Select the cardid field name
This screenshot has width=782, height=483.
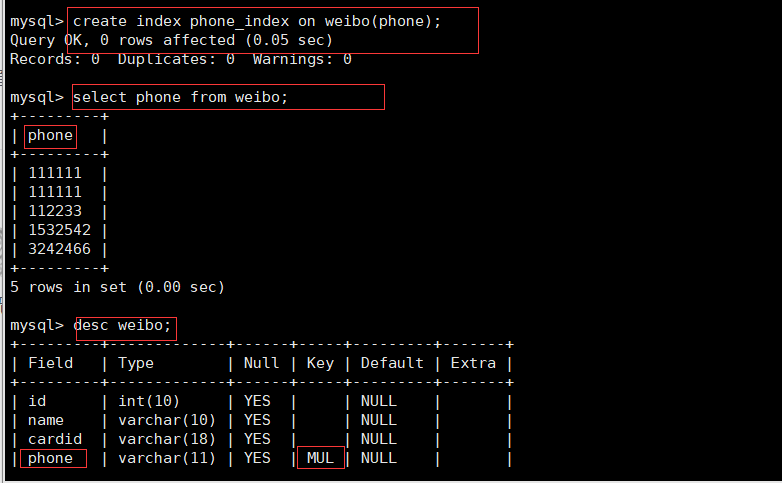[x=55, y=439]
